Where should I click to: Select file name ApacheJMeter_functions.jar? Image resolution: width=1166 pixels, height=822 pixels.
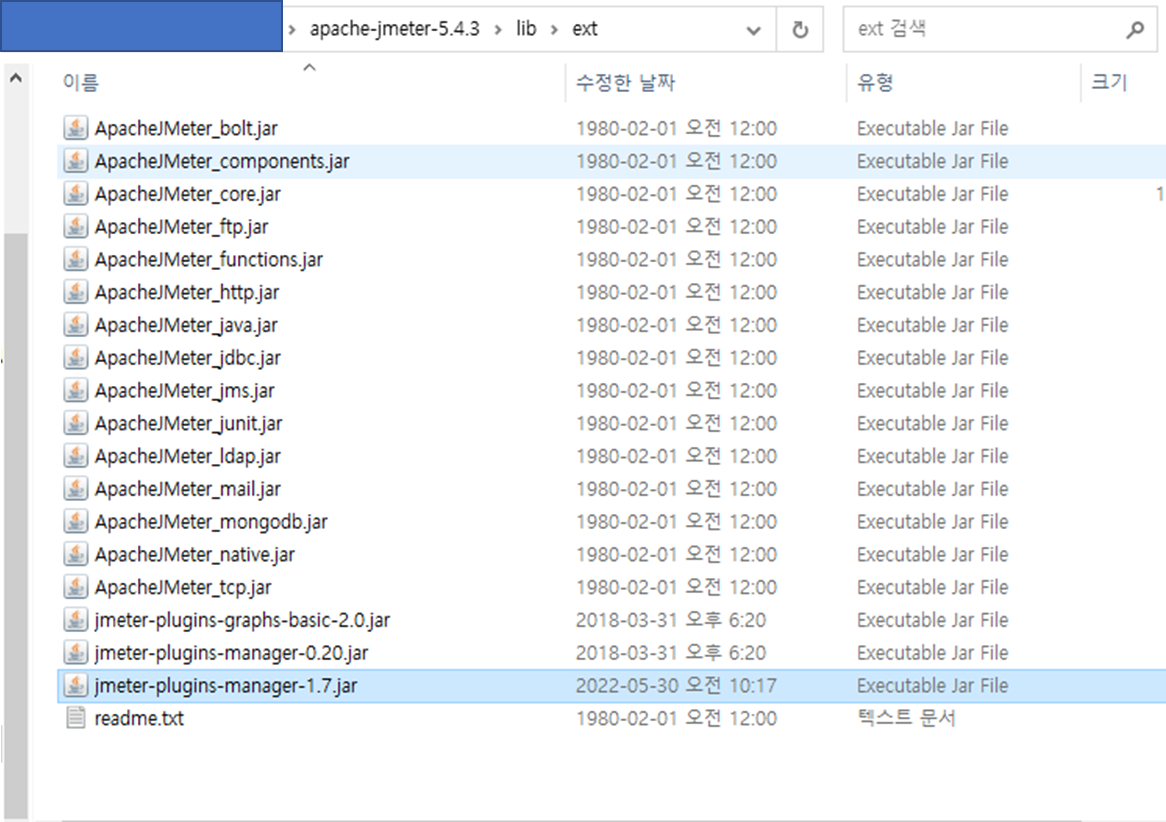tap(209, 259)
